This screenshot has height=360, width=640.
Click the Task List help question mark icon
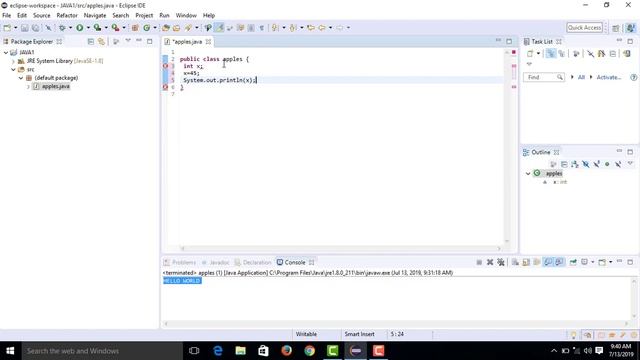tap(633, 77)
